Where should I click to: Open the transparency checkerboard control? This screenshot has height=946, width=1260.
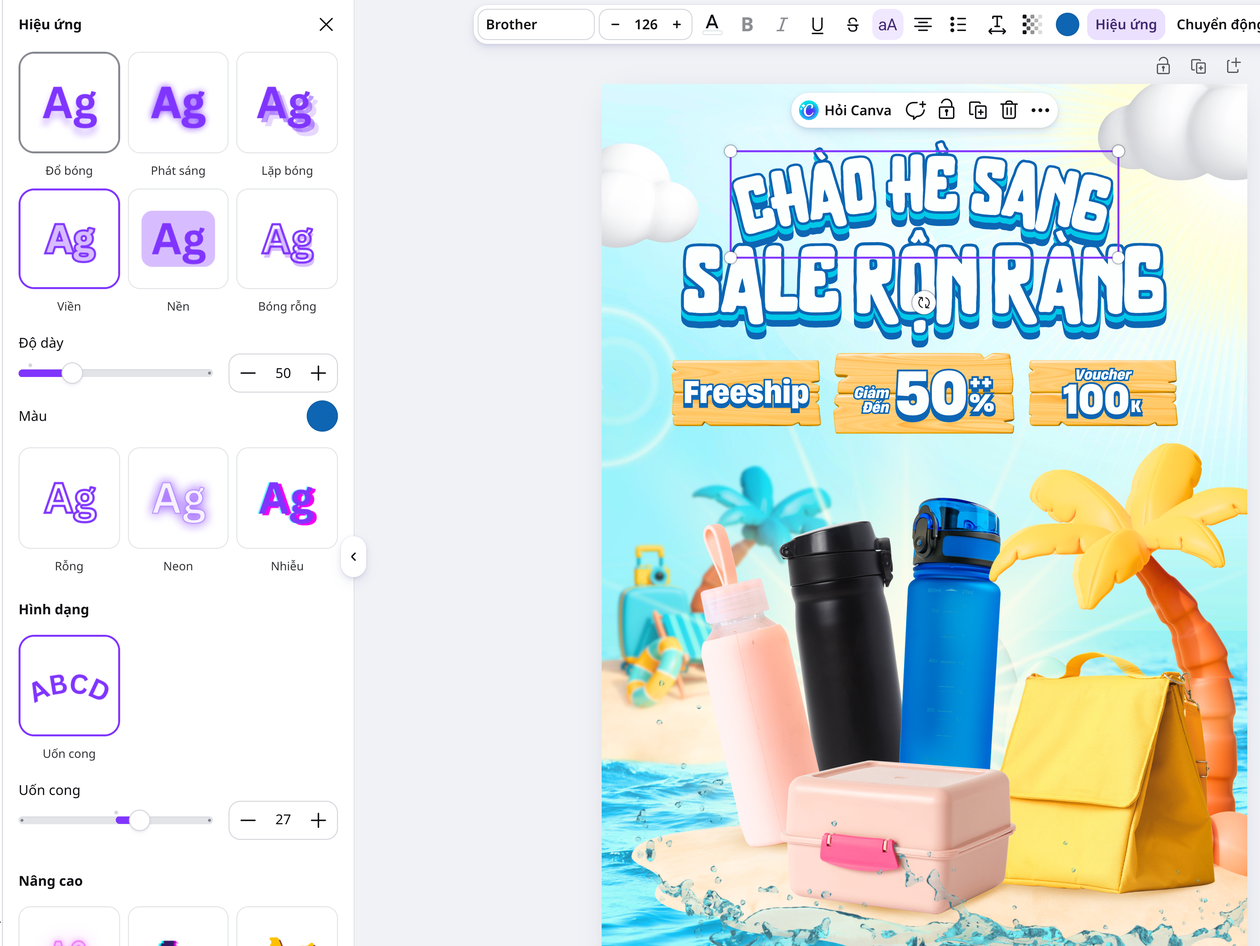click(1032, 24)
